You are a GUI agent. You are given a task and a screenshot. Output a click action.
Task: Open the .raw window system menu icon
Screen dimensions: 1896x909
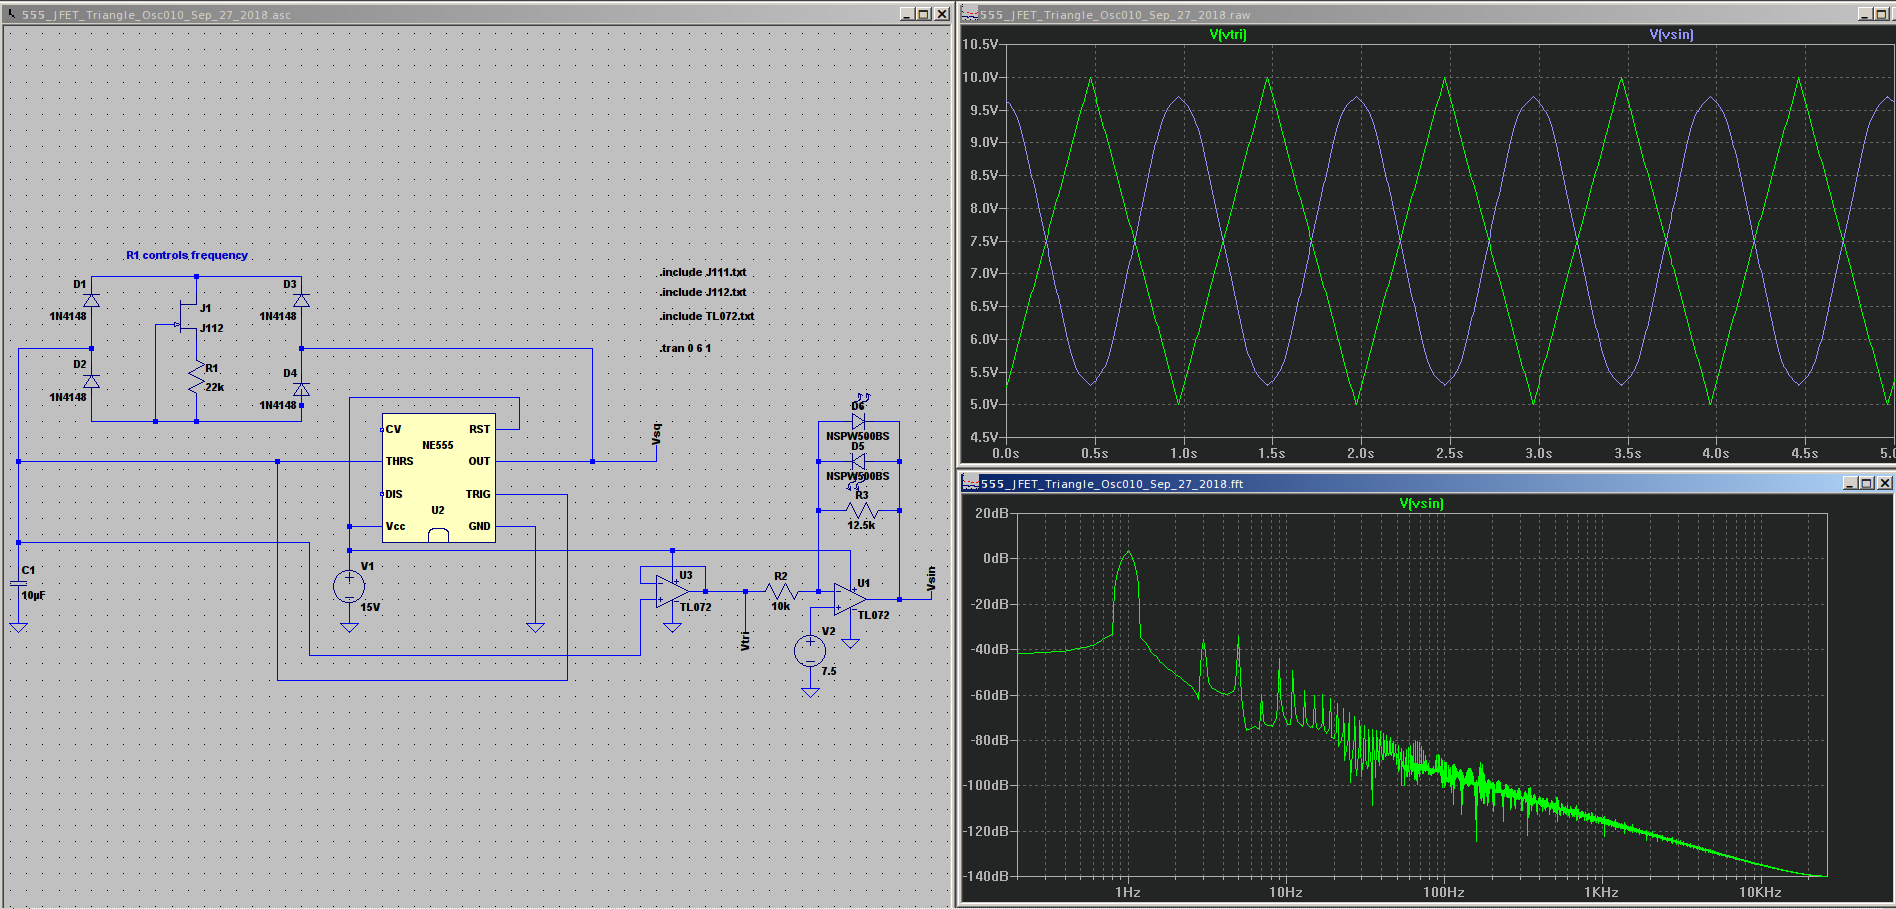click(x=970, y=14)
